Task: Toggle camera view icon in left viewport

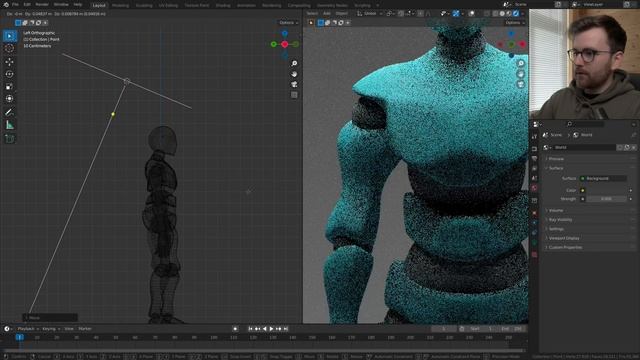Action: click(x=294, y=84)
